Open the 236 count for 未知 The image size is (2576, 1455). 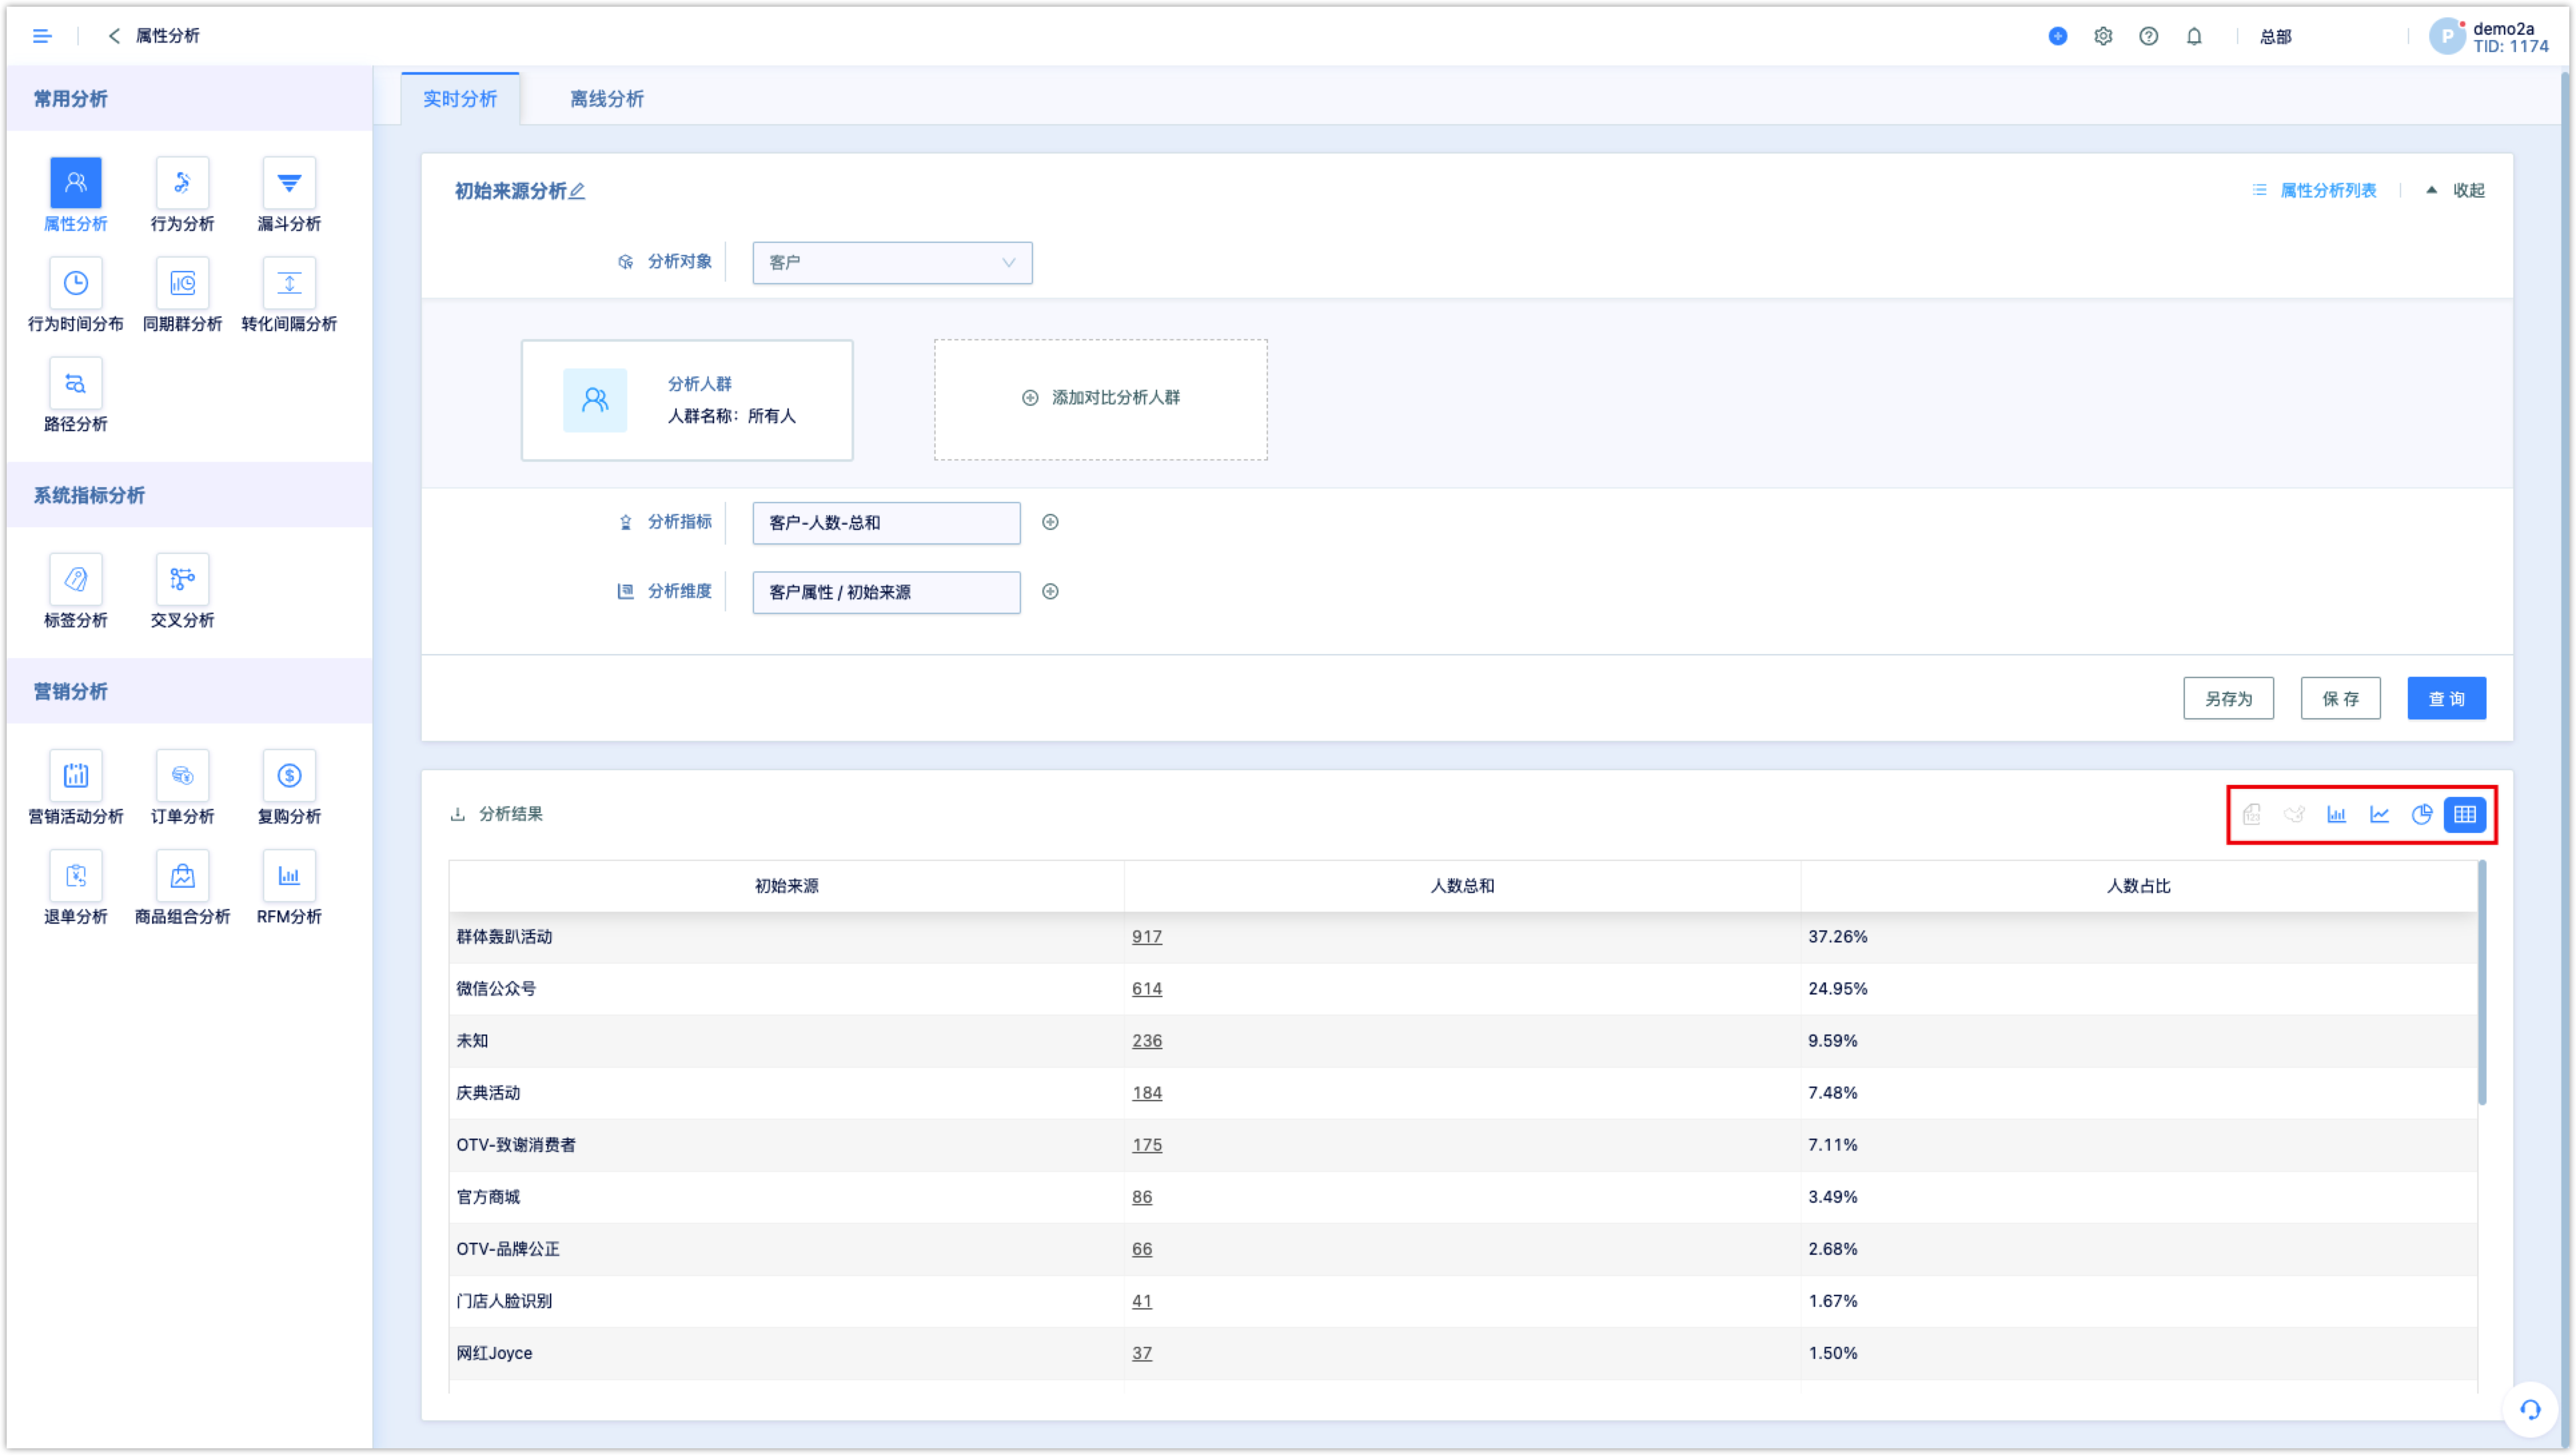(x=1146, y=1041)
